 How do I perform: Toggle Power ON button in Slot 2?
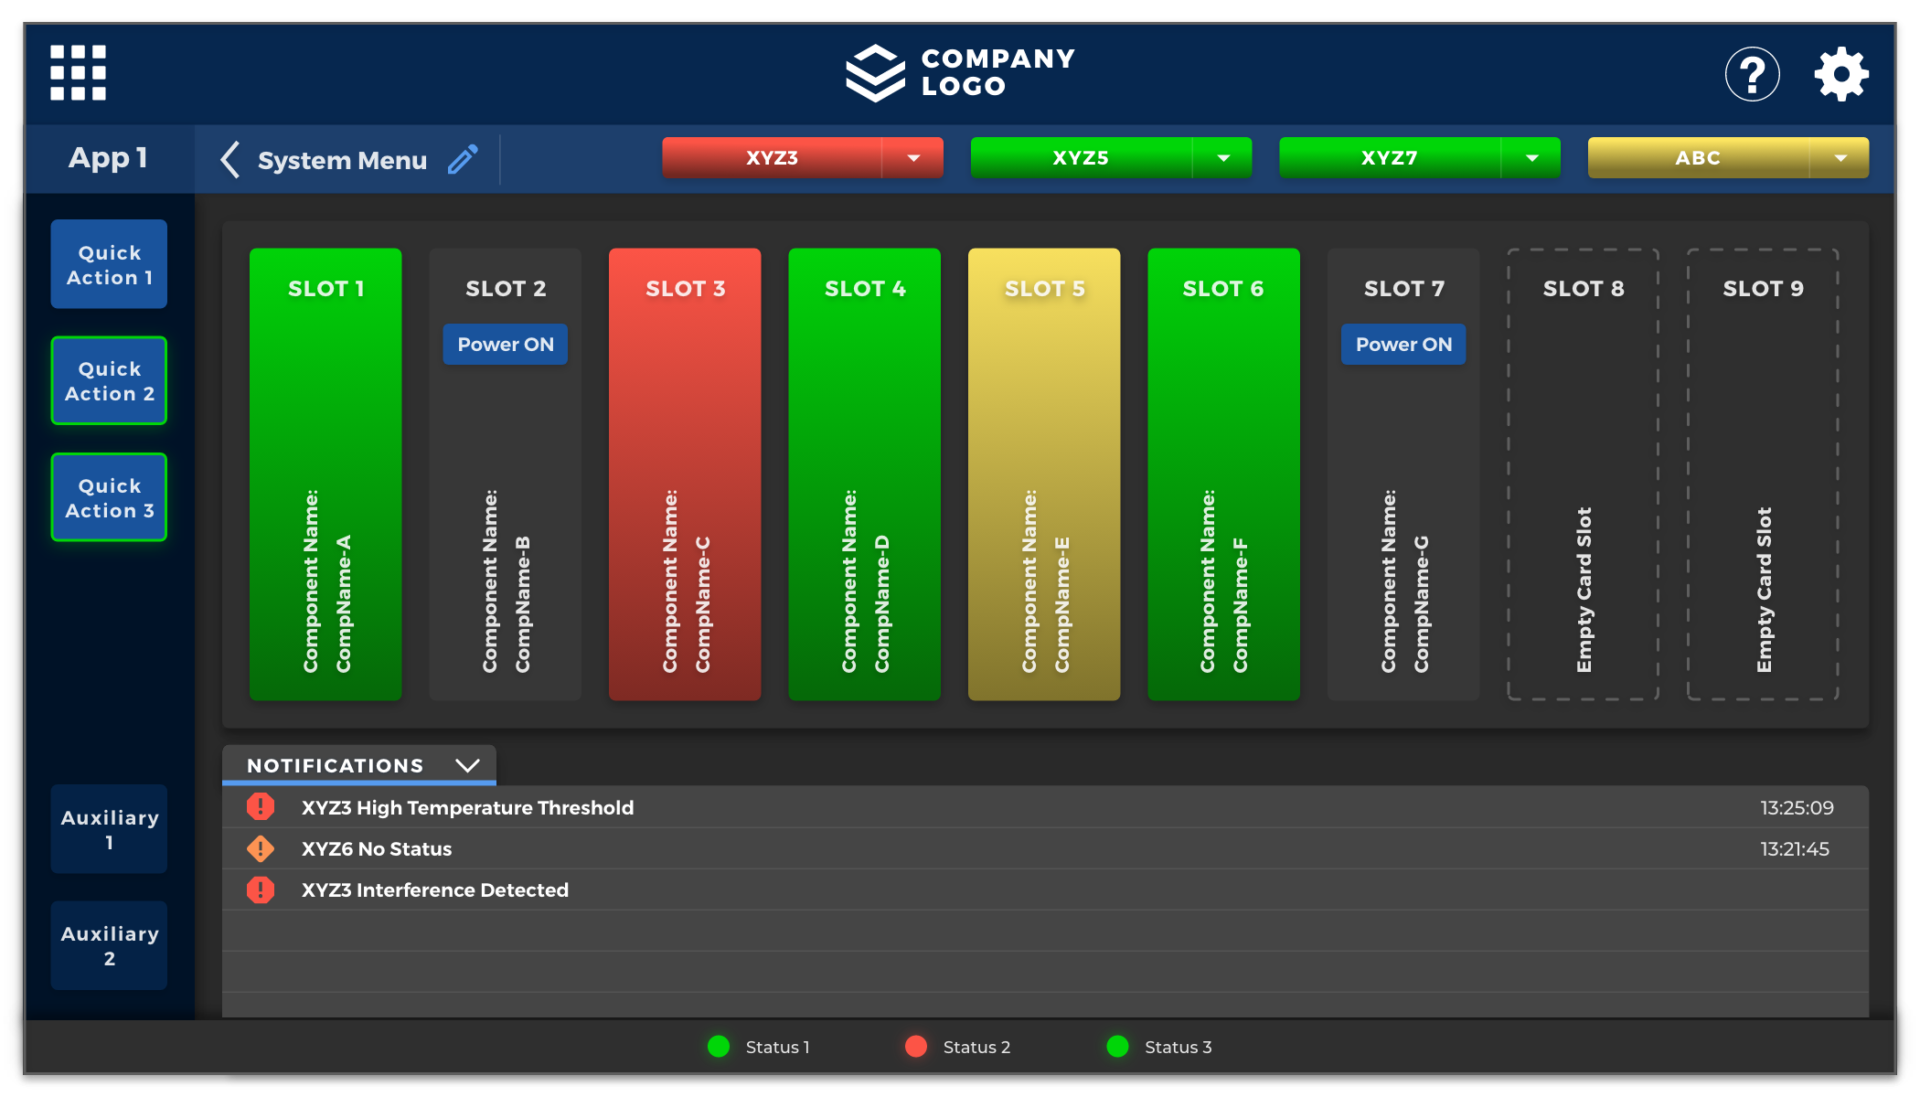[x=505, y=345]
